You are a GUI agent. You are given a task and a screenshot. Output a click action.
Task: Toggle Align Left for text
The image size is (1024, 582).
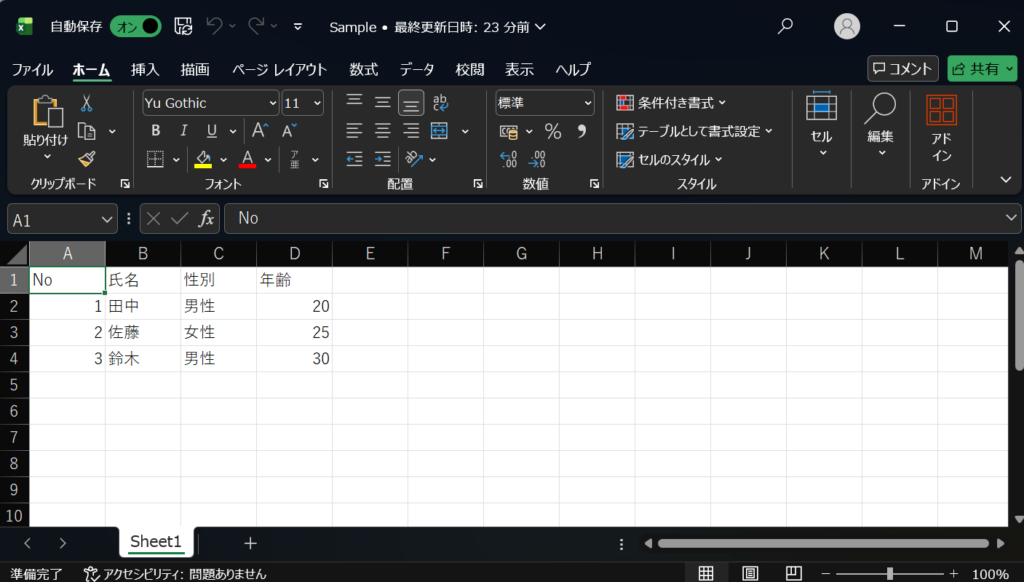354,131
